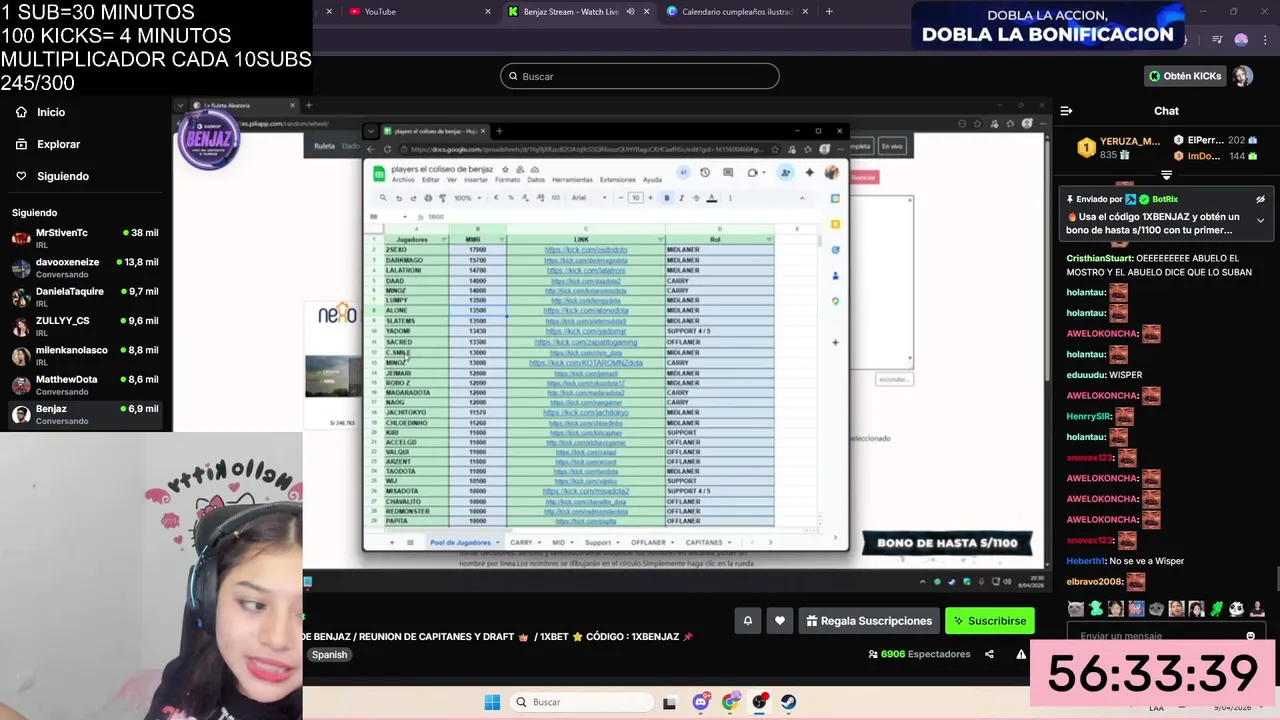
Task: Click the Spanish language tag
Action: 329,655
